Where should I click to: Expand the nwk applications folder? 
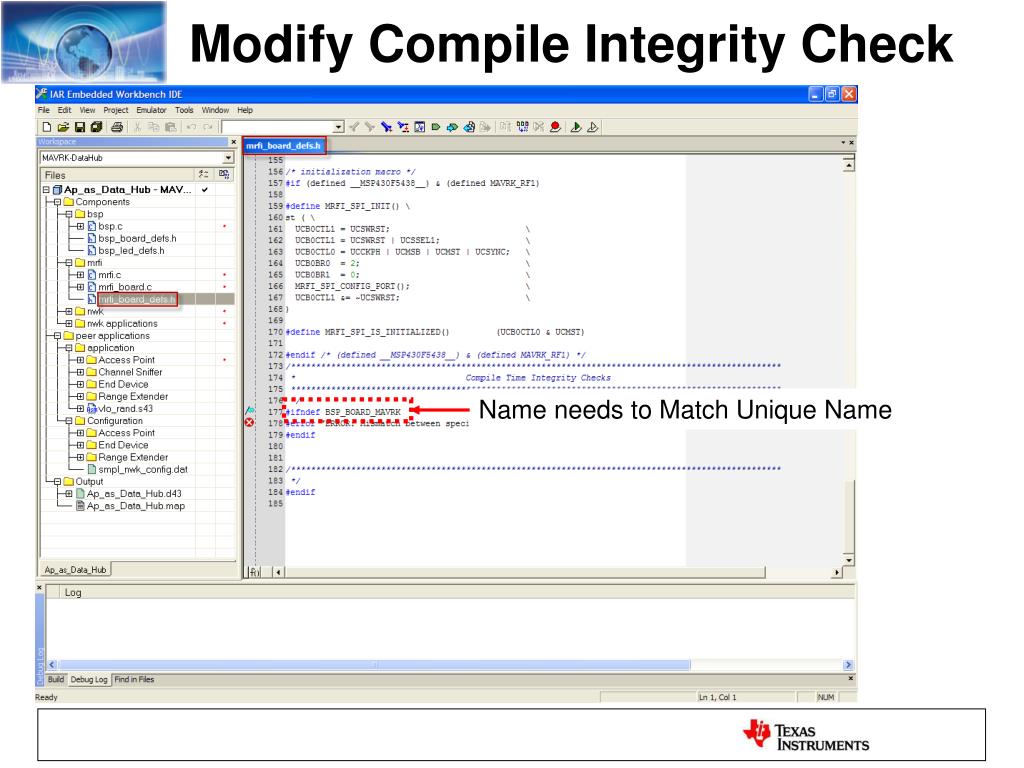[x=69, y=324]
